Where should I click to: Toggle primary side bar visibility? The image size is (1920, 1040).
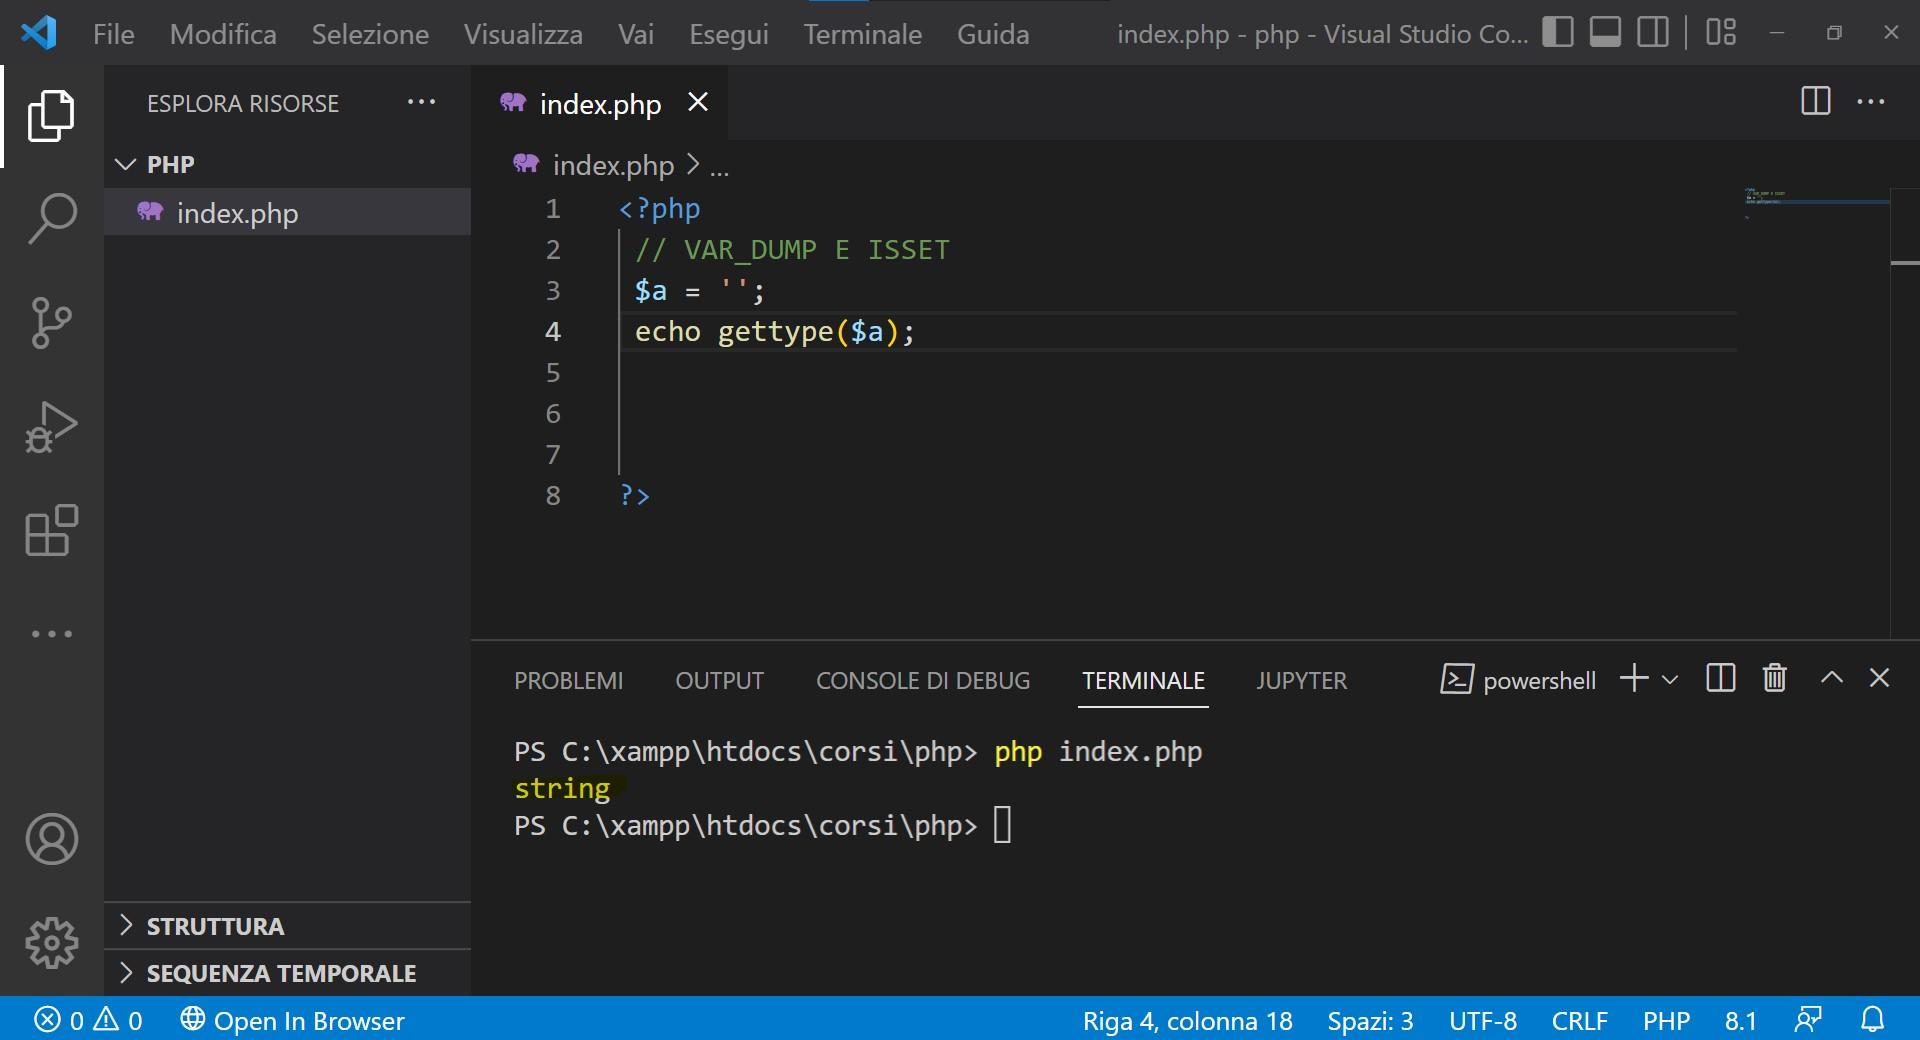tap(1557, 32)
